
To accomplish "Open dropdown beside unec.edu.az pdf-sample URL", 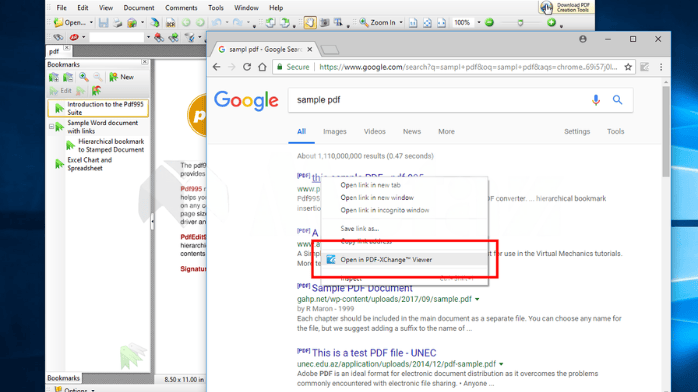I will point(501,364).
